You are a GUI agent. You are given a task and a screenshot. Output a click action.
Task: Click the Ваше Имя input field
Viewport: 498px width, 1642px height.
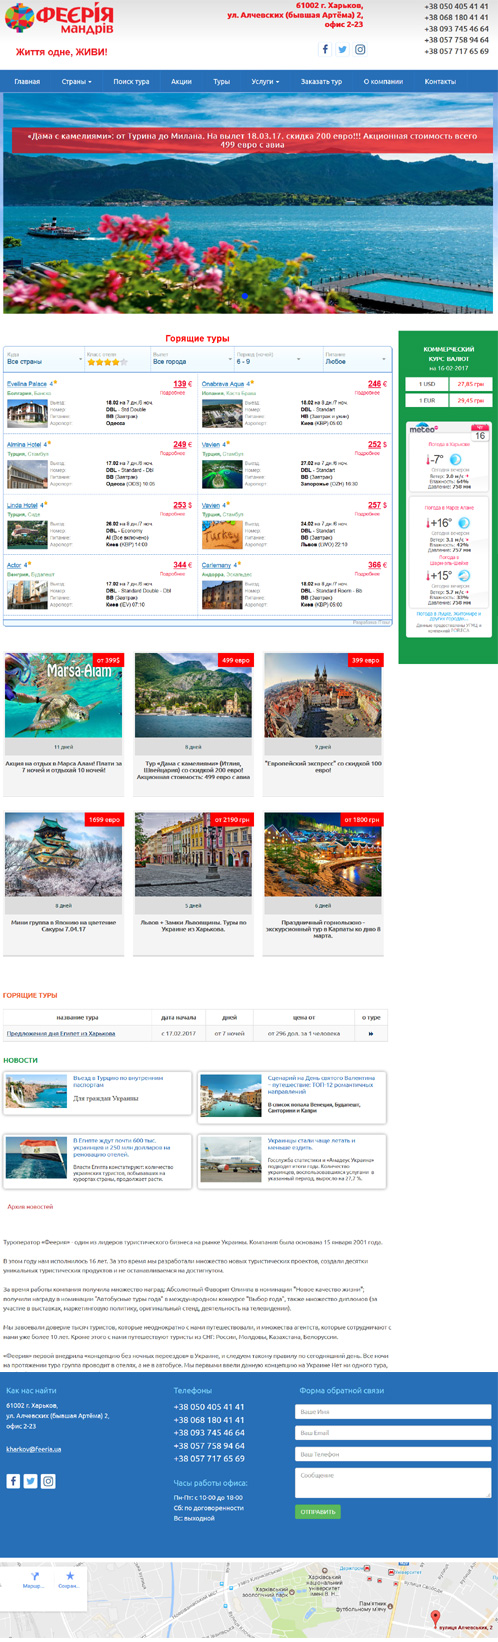[x=393, y=1411]
